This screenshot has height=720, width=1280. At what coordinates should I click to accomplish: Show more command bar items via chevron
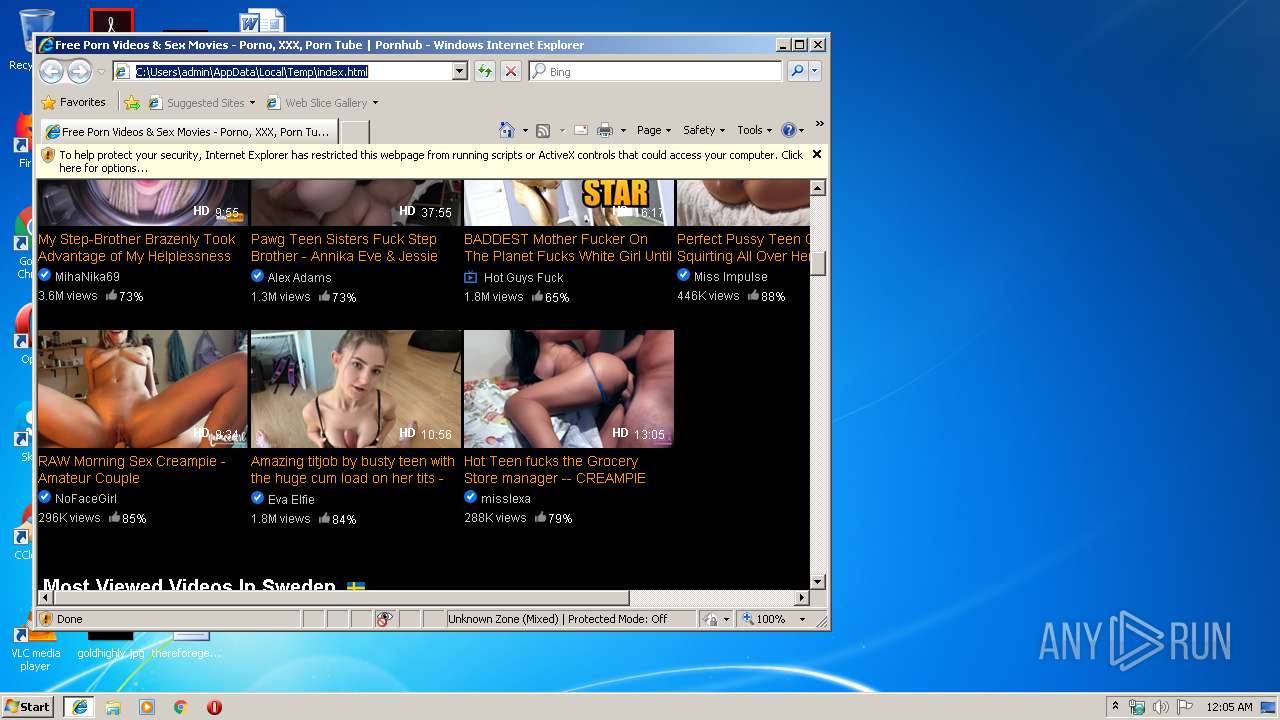click(819, 124)
